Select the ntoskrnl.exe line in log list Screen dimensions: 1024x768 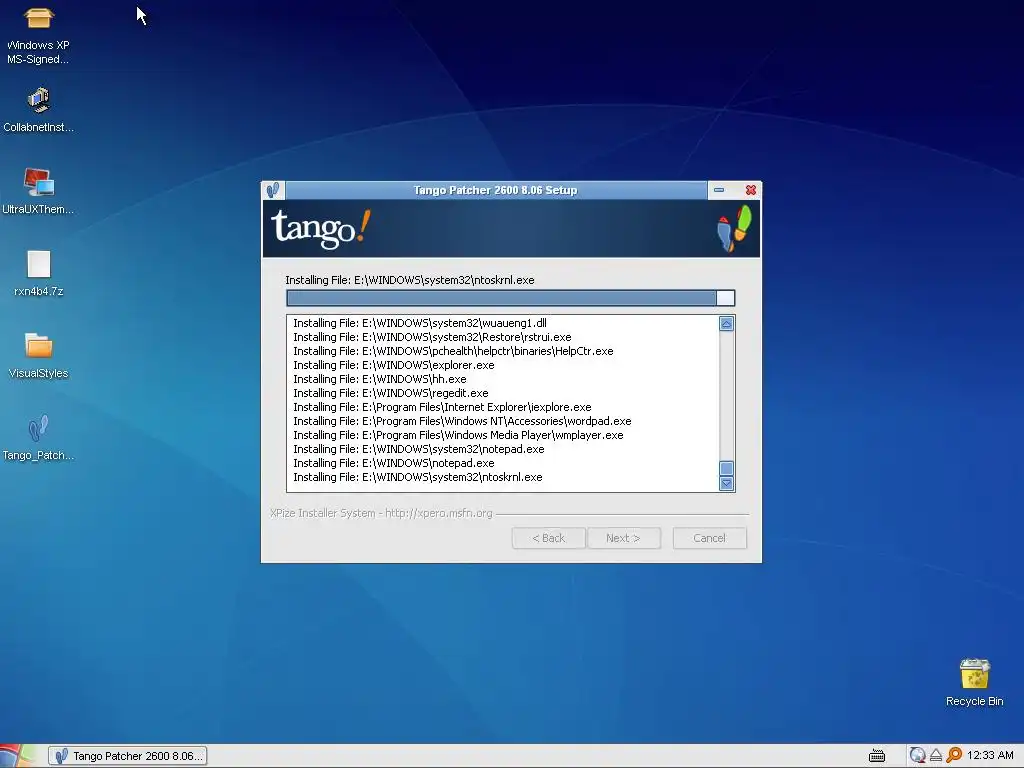(418, 477)
